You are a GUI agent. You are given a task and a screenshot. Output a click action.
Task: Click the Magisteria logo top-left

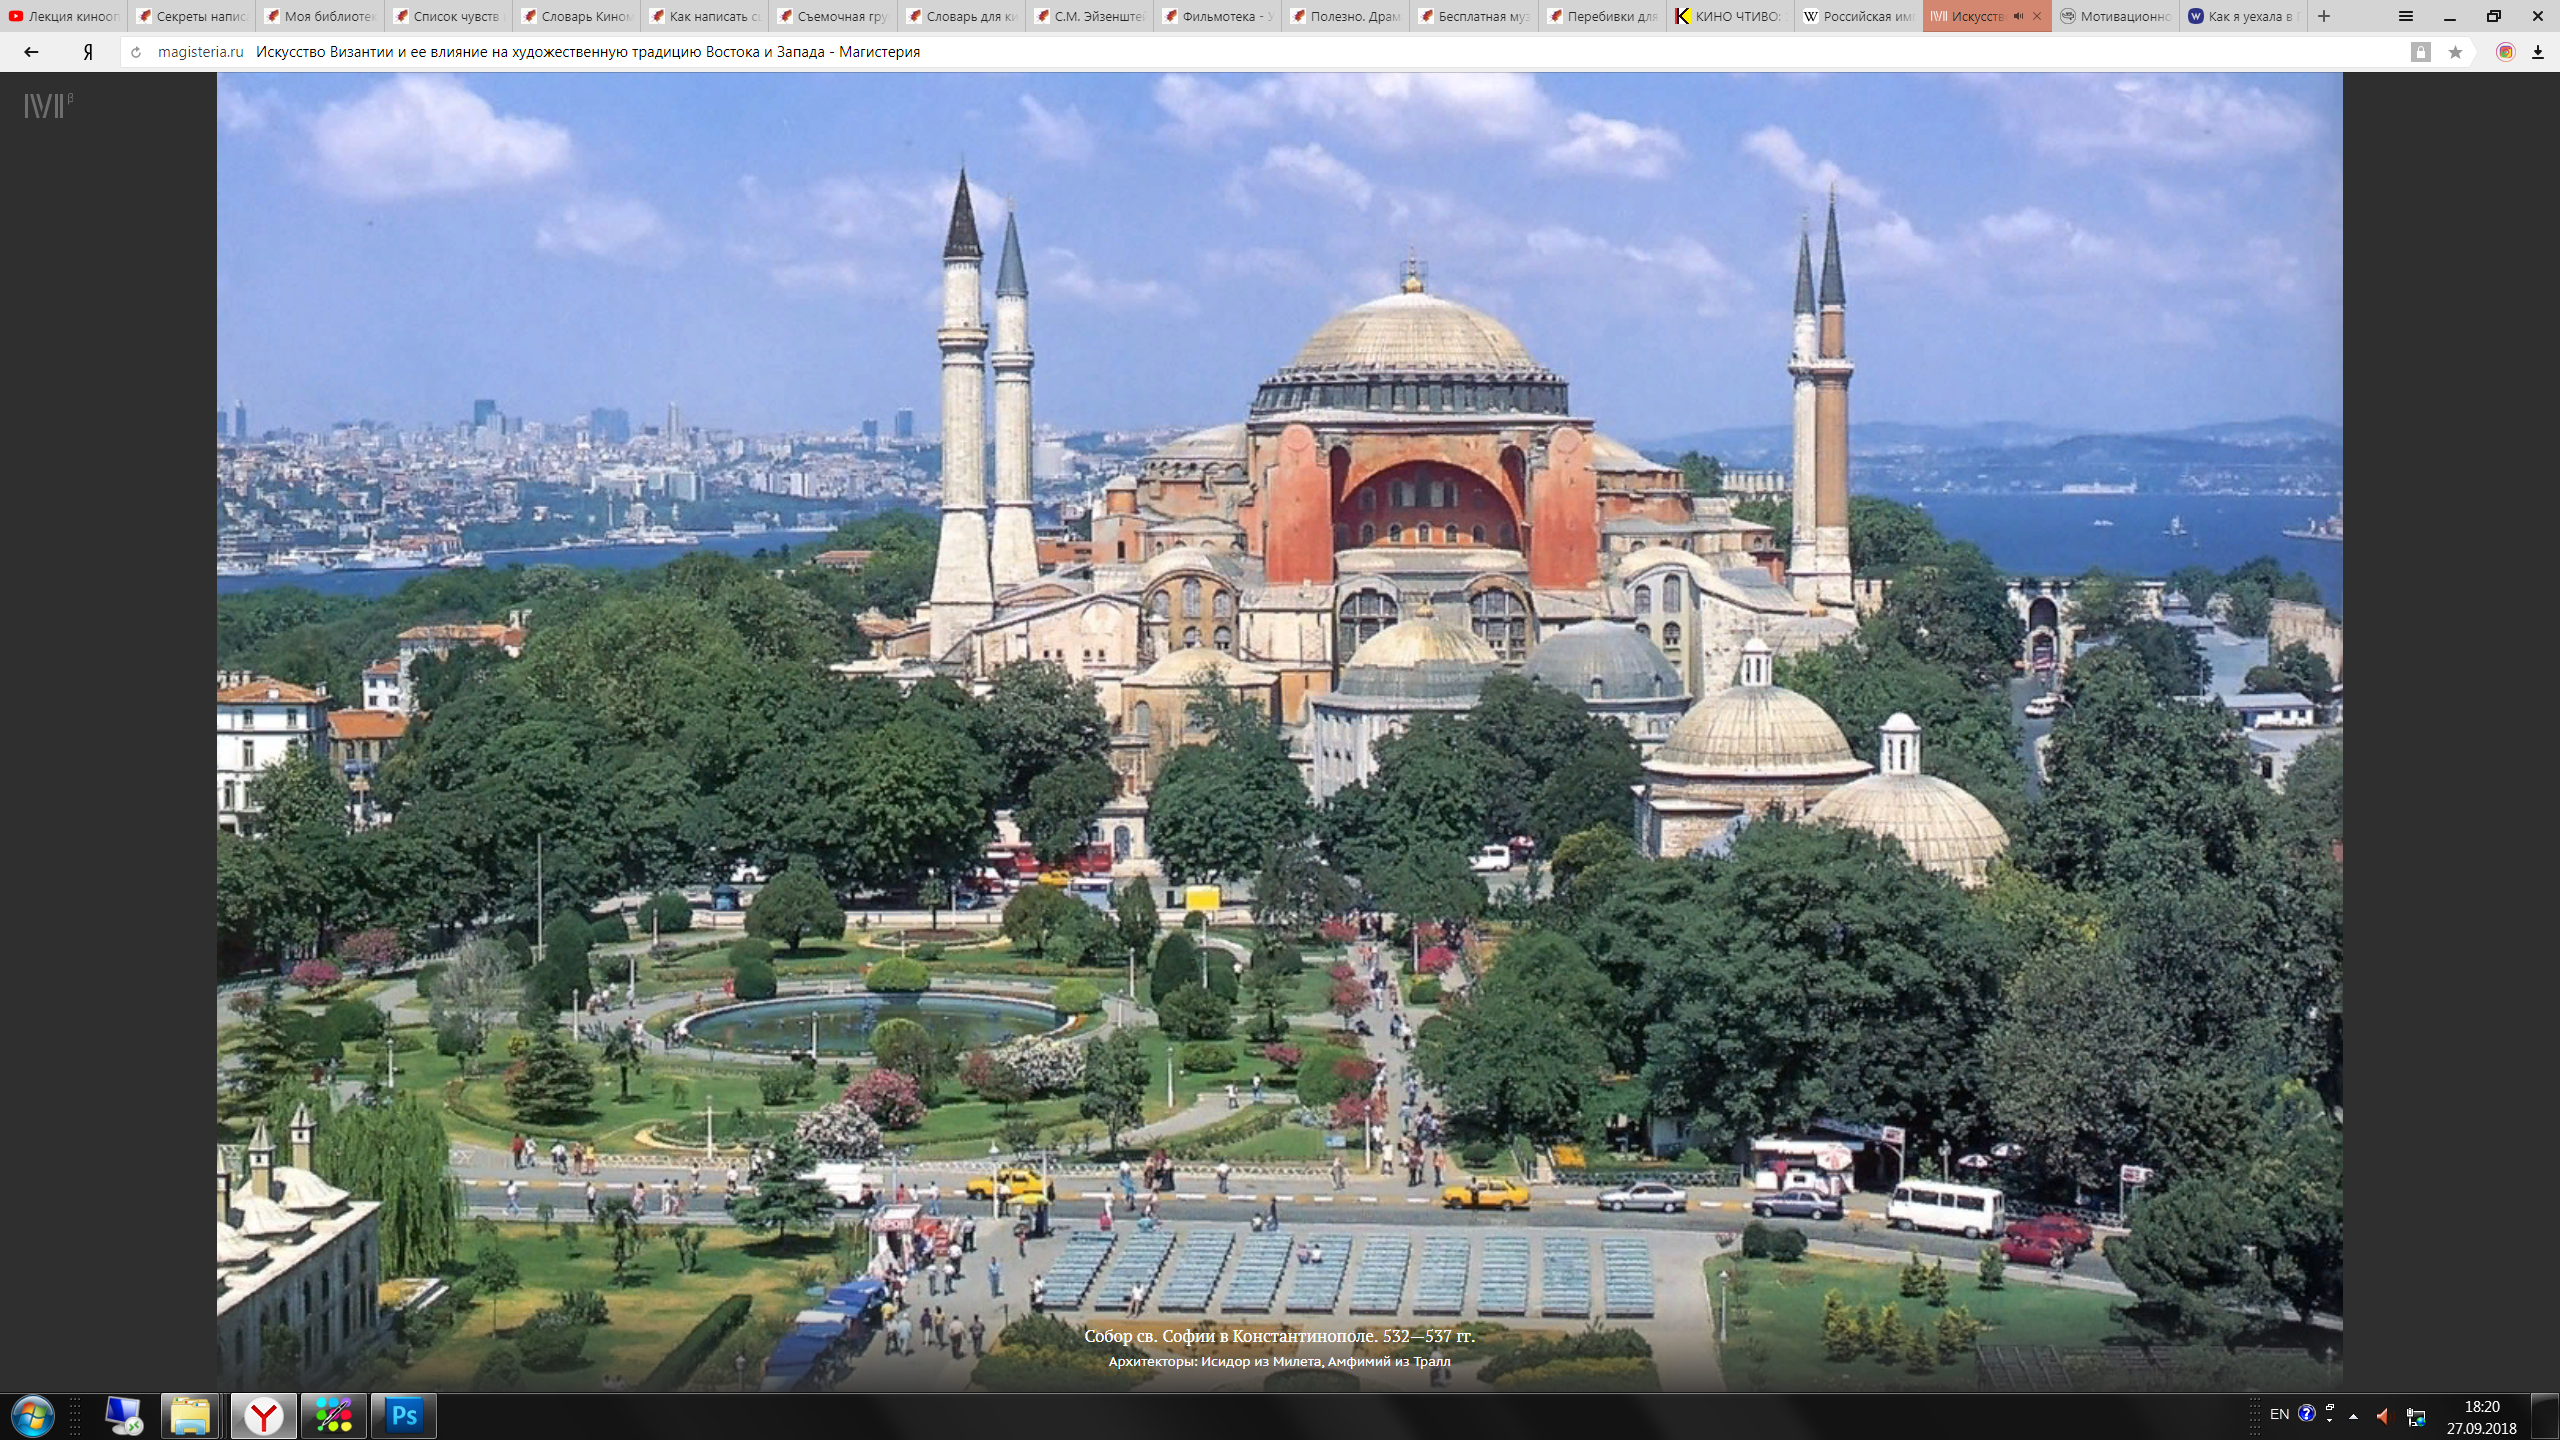48,105
